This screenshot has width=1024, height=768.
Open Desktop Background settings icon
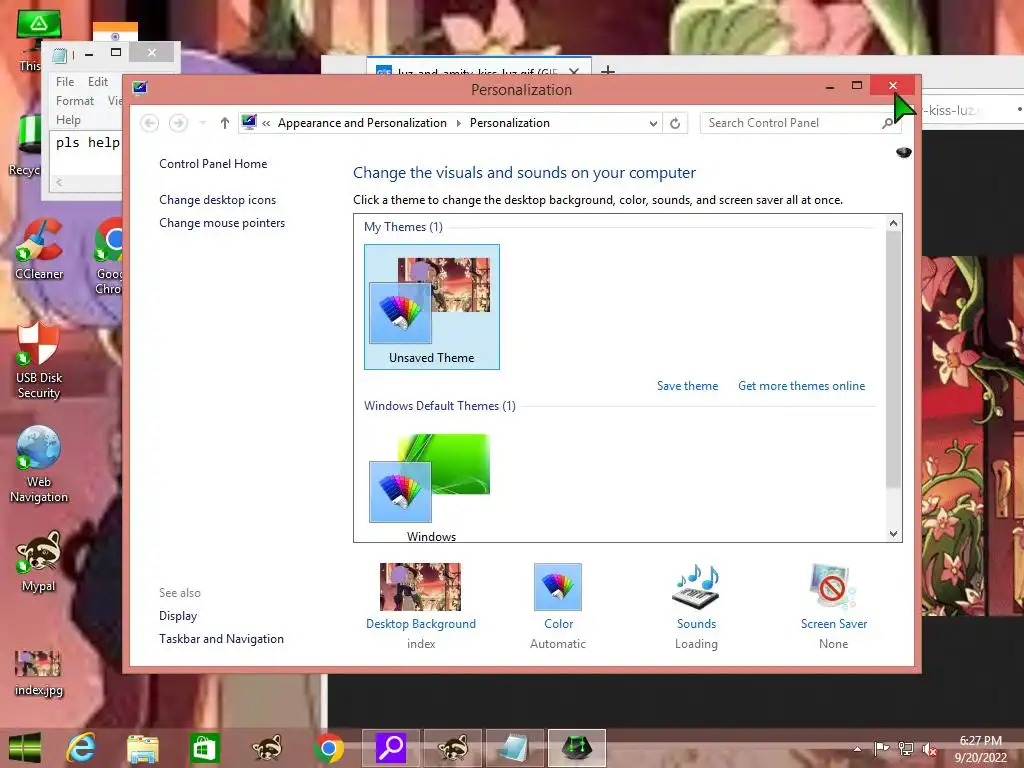pos(421,586)
